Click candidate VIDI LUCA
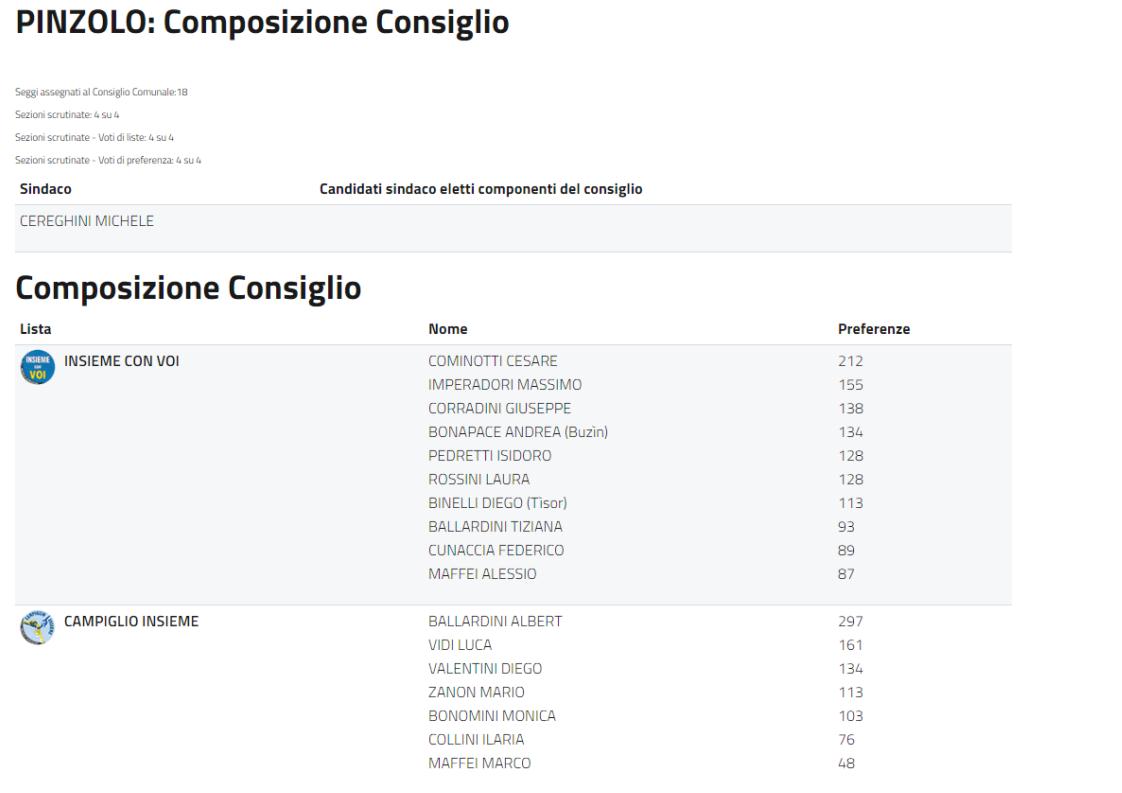This screenshot has width=1122, height=793. point(460,645)
